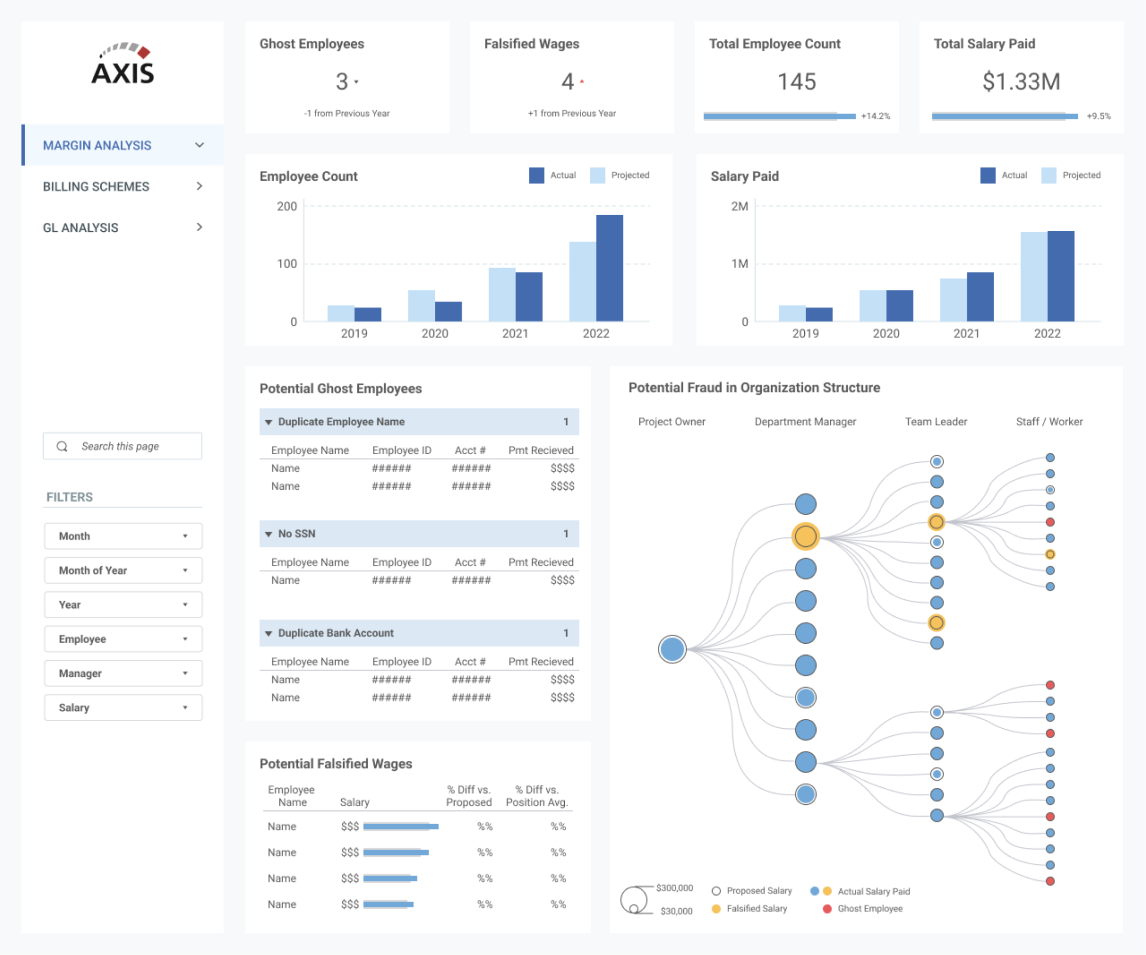Select the yellow Department Manager node
The height and width of the screenshot is (955, 1146).
tap(805, 536)
